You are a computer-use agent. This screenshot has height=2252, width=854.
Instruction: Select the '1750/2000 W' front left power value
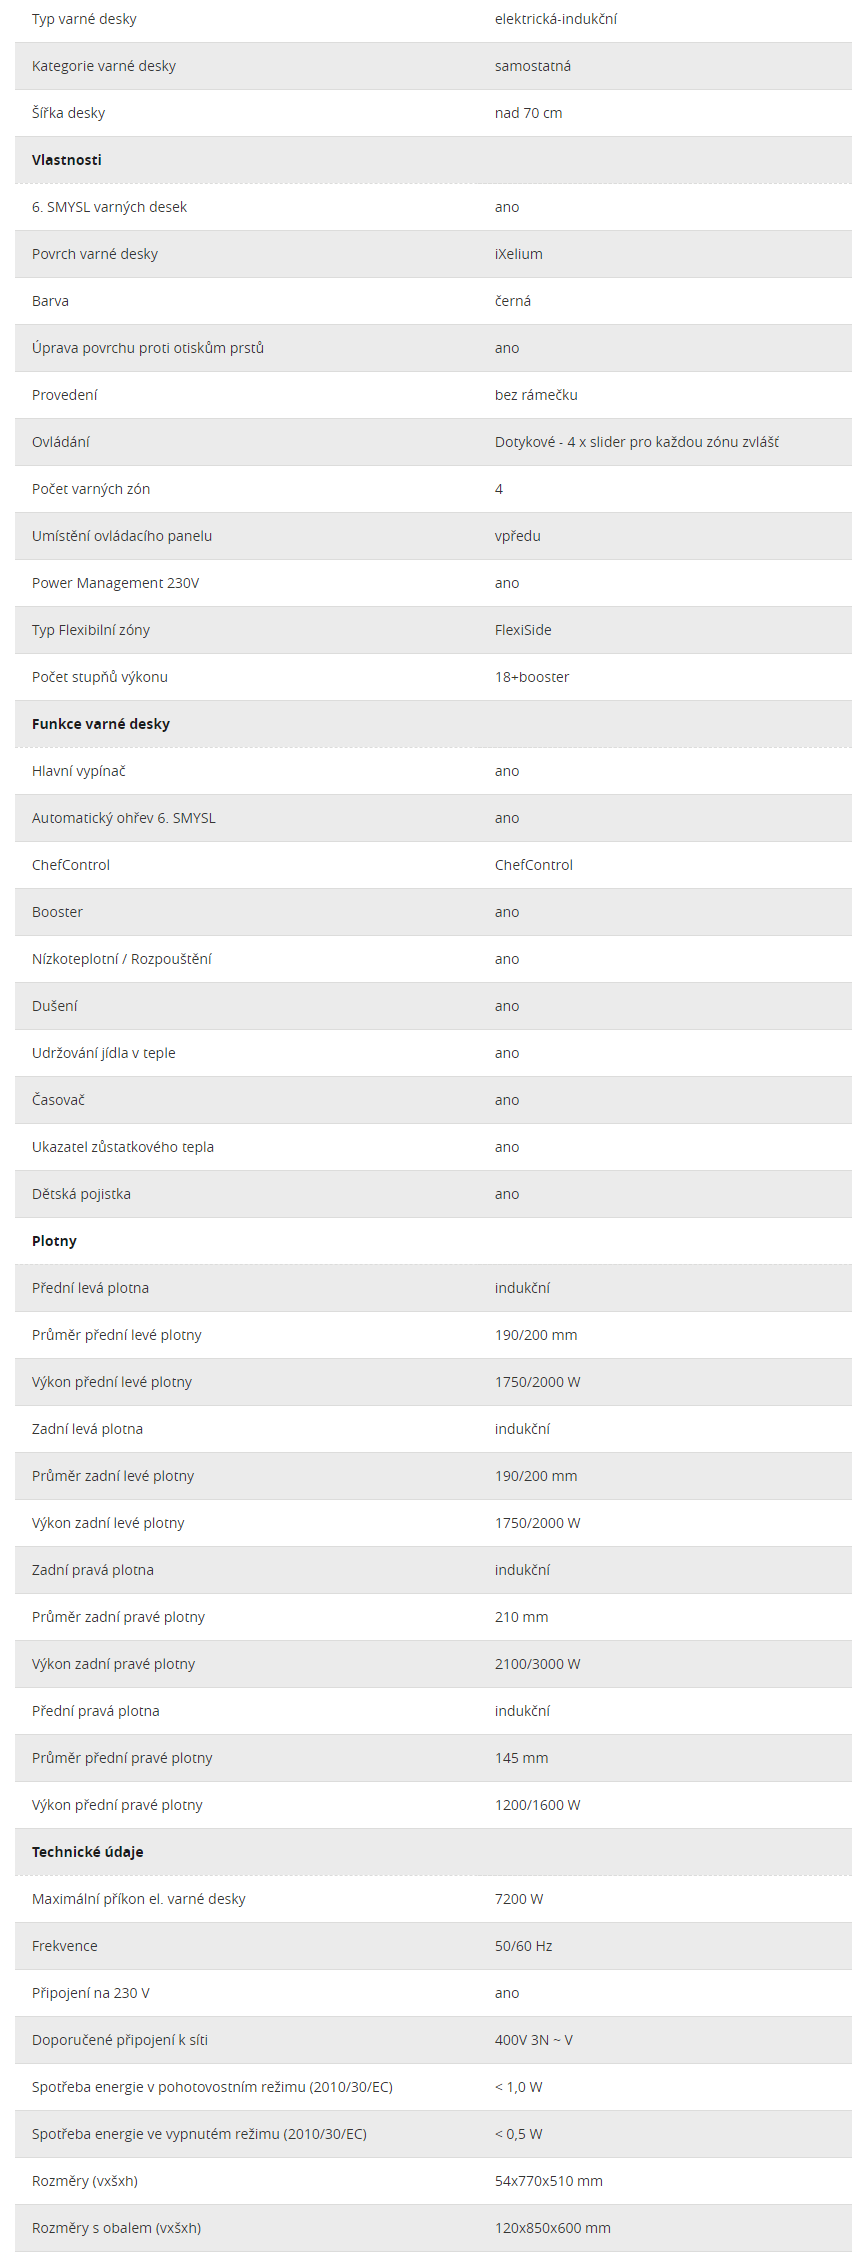click(x=538, y=1382)
